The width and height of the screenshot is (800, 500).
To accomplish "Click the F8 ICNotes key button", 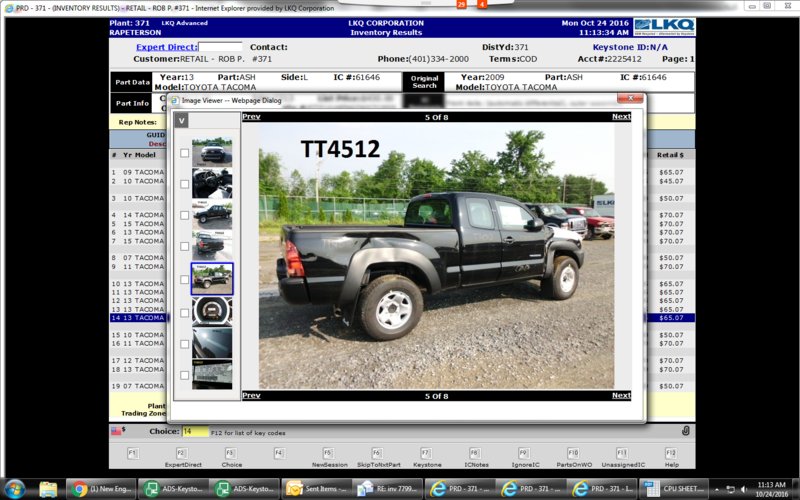I will pos(475,453).
